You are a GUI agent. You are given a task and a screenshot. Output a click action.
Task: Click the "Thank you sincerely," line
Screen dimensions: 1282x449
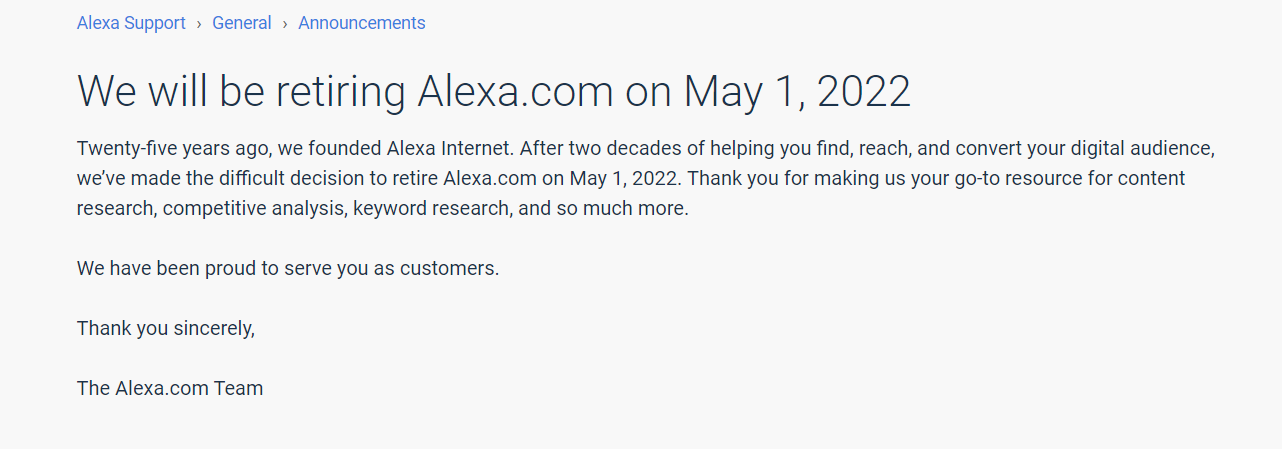[x=166, y=328]
